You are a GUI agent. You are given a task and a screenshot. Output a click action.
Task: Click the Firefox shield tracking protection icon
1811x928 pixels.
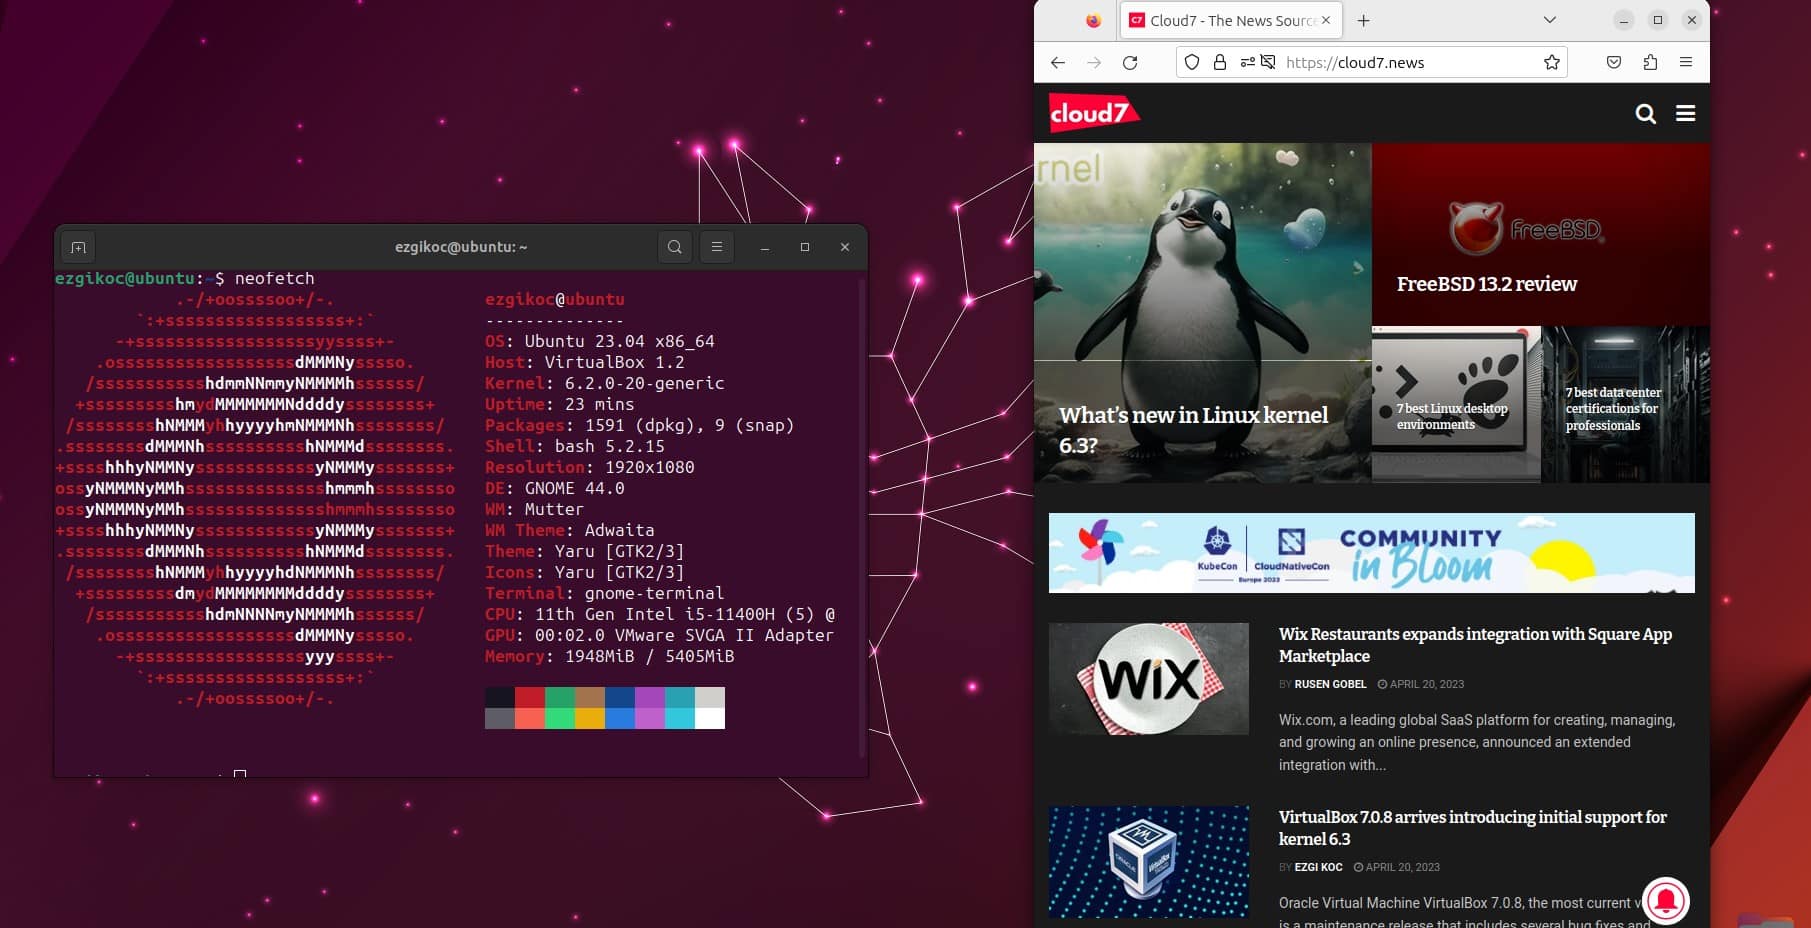point(1192,62)
